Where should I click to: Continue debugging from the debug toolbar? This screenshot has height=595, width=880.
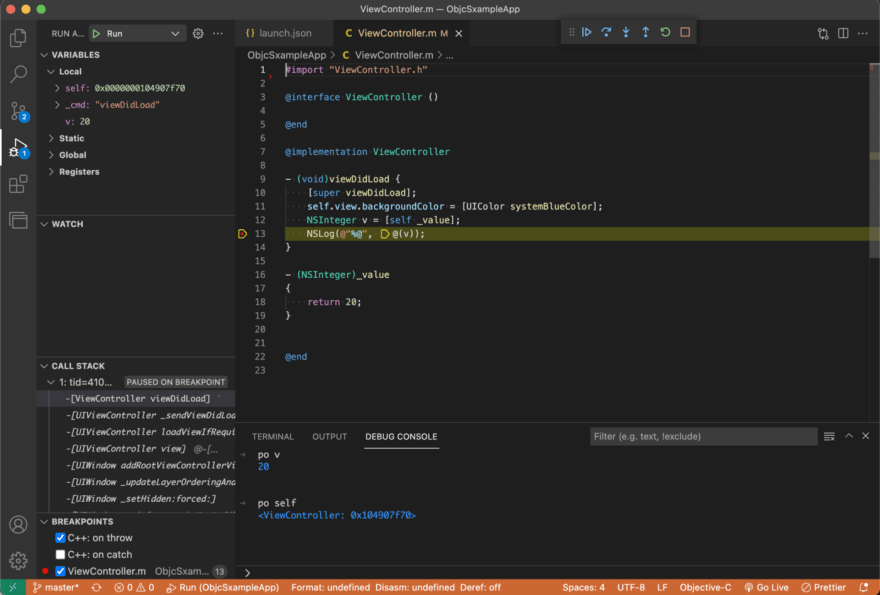tap(586, 32)
